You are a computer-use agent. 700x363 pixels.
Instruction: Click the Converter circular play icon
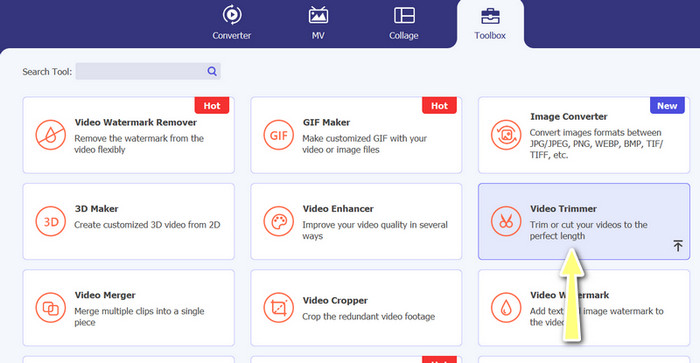[232, 15]
